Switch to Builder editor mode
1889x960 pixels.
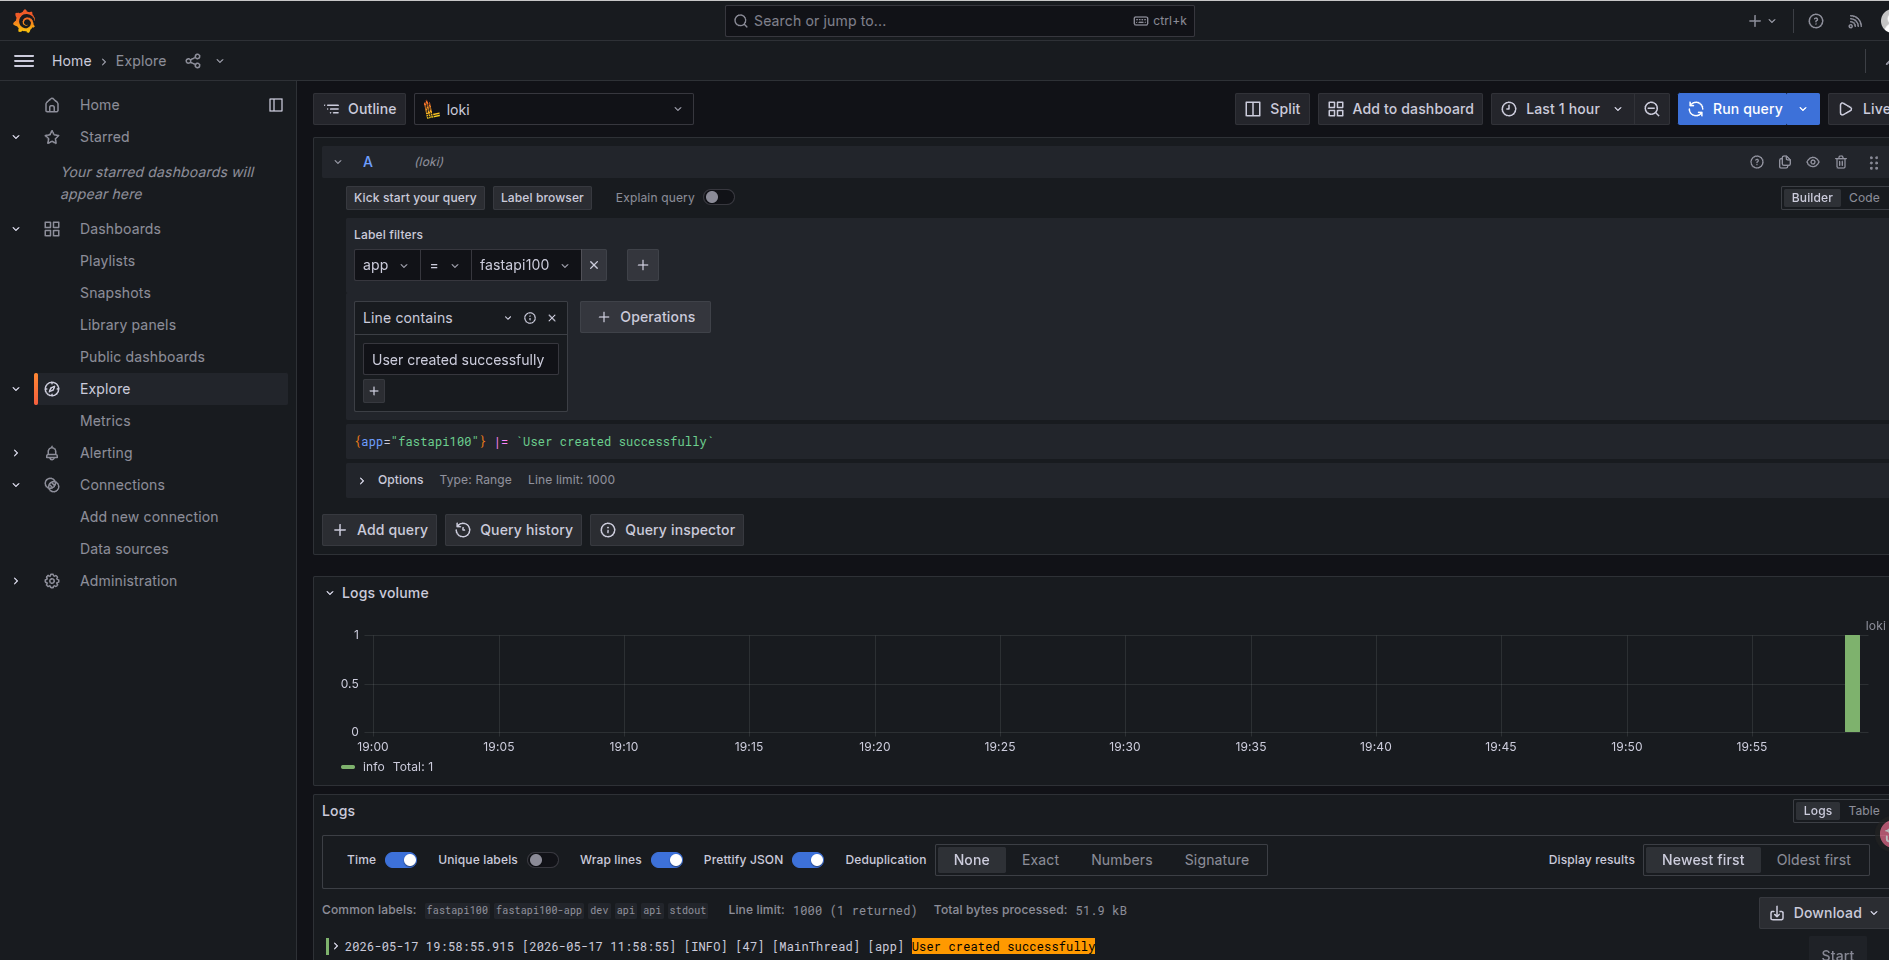(1811, 198)
